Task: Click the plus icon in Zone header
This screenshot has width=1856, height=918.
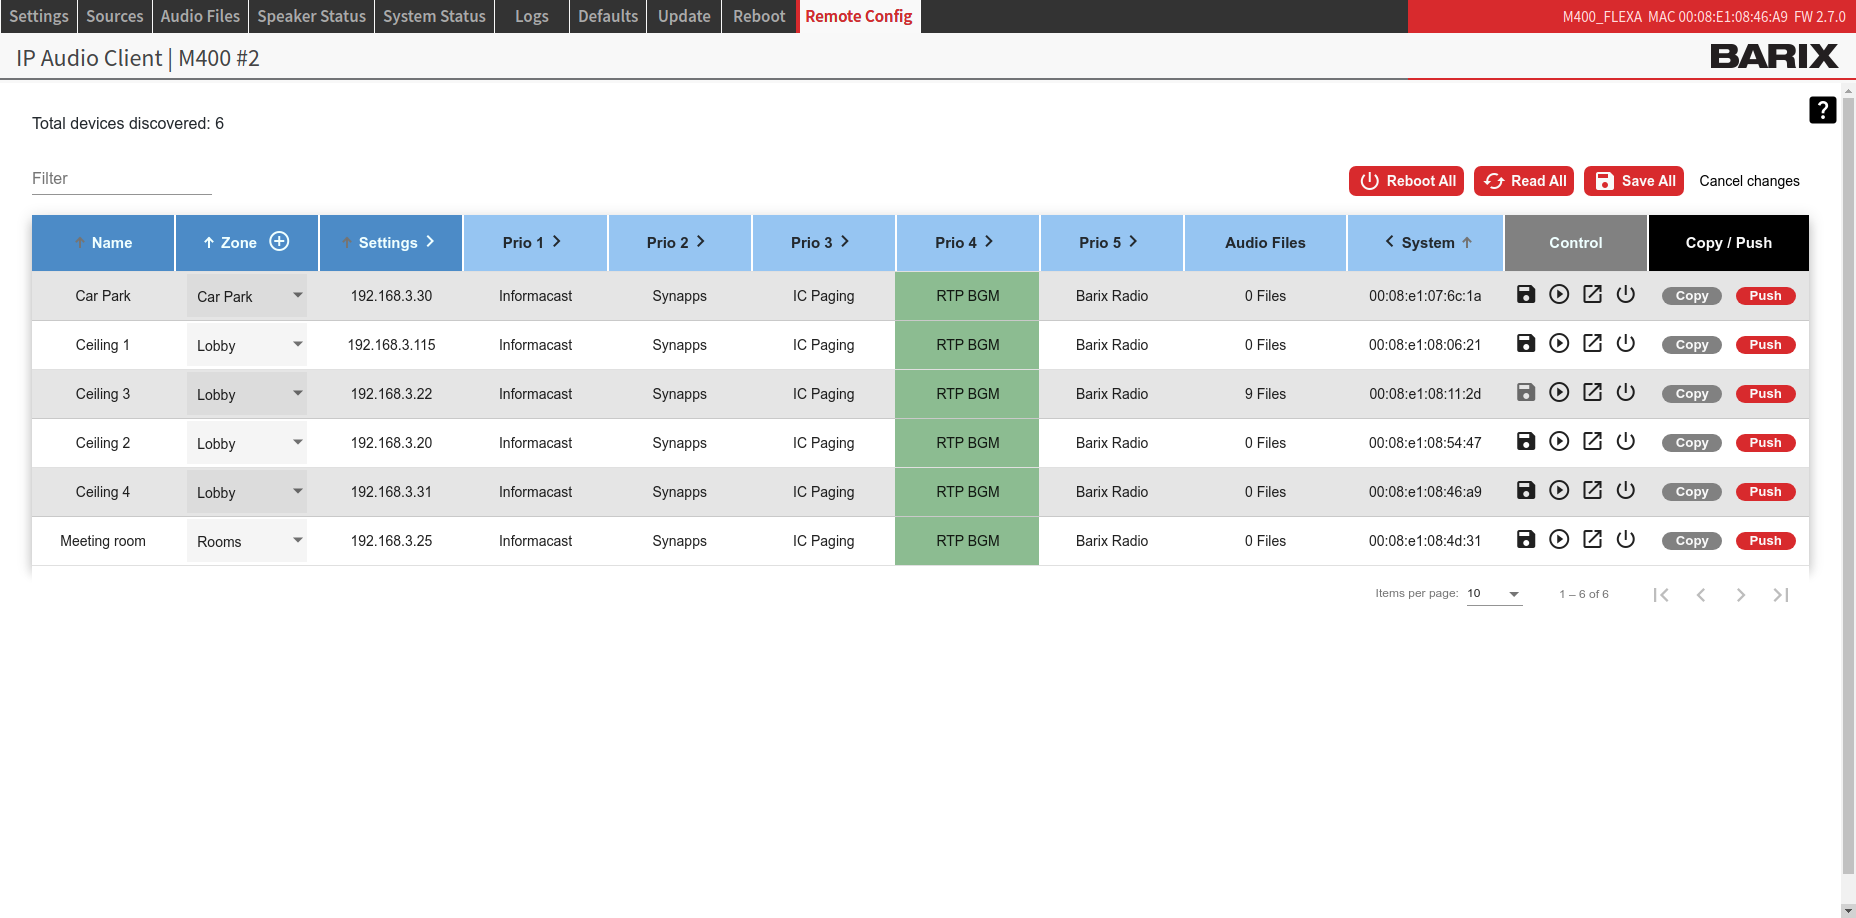Action: (280, 241)
